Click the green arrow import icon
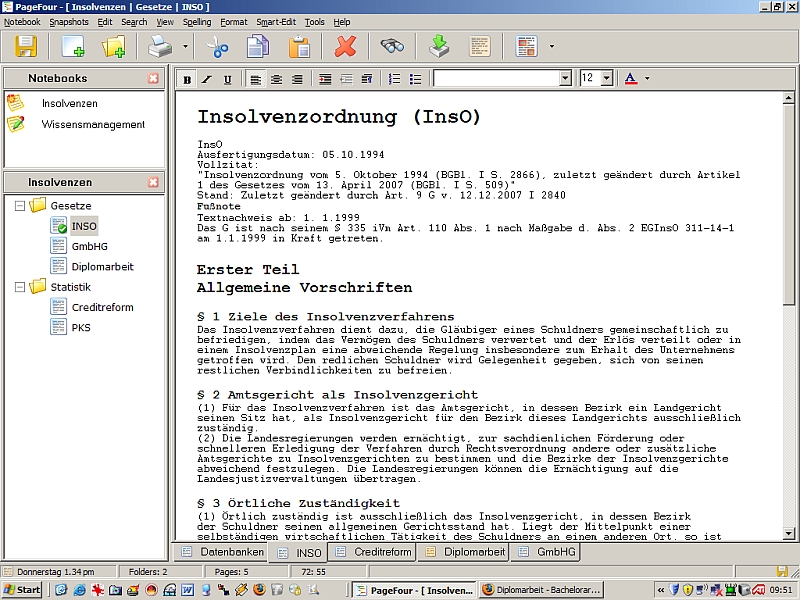The width and height of the screenshot is (800, 600). 439,46
